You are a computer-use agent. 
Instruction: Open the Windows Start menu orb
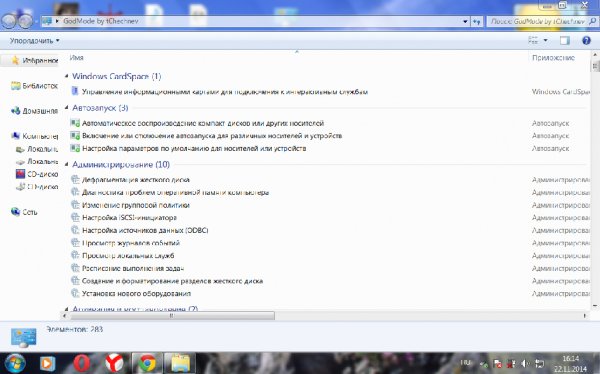[x=15, y=363]
